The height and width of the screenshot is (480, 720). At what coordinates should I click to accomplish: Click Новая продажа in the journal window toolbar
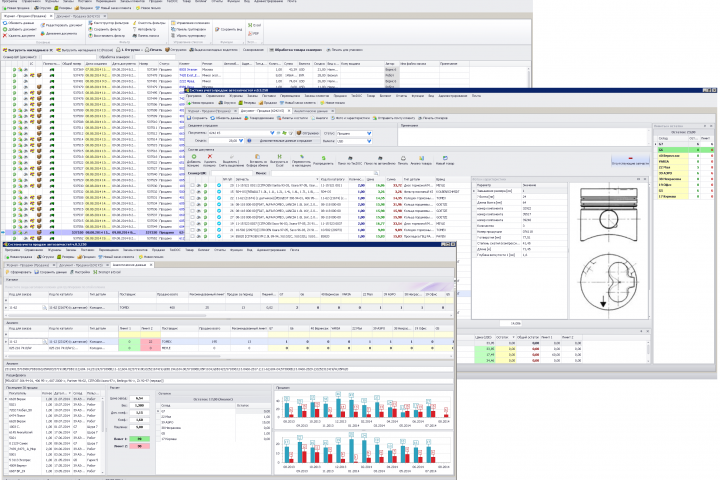tap(16, 8)
